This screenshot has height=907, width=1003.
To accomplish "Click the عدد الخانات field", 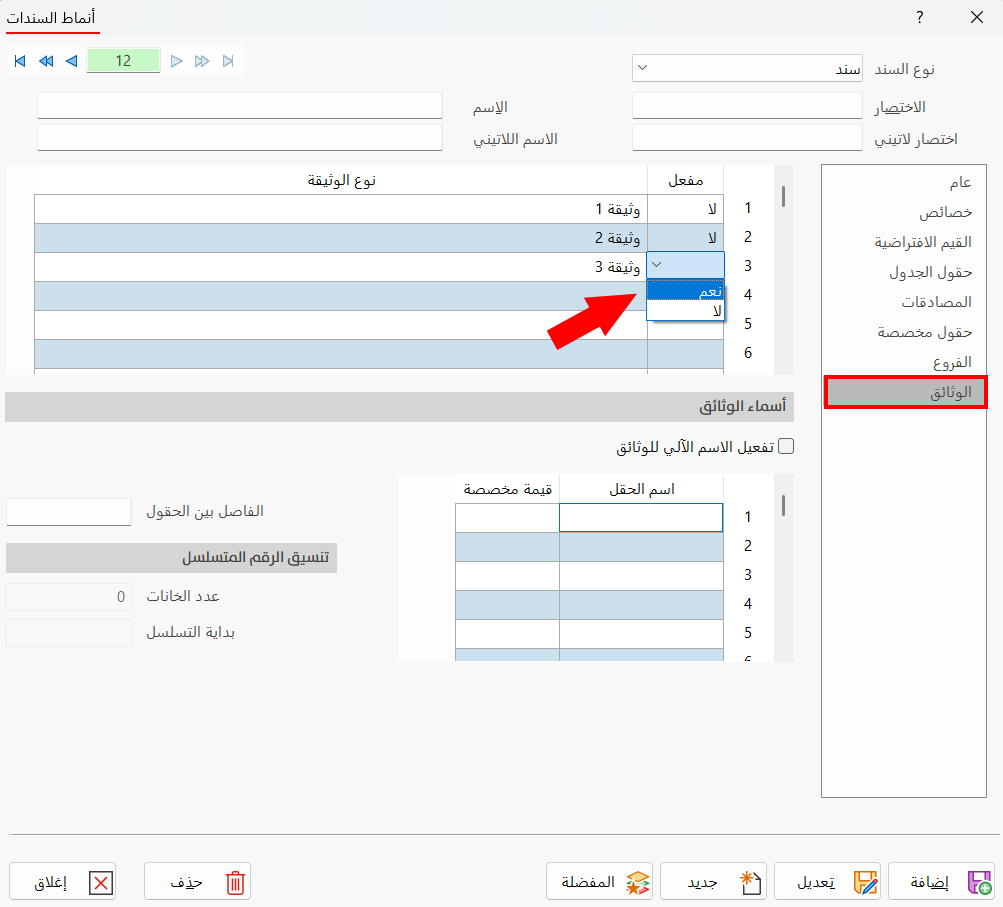I will 69,597.
